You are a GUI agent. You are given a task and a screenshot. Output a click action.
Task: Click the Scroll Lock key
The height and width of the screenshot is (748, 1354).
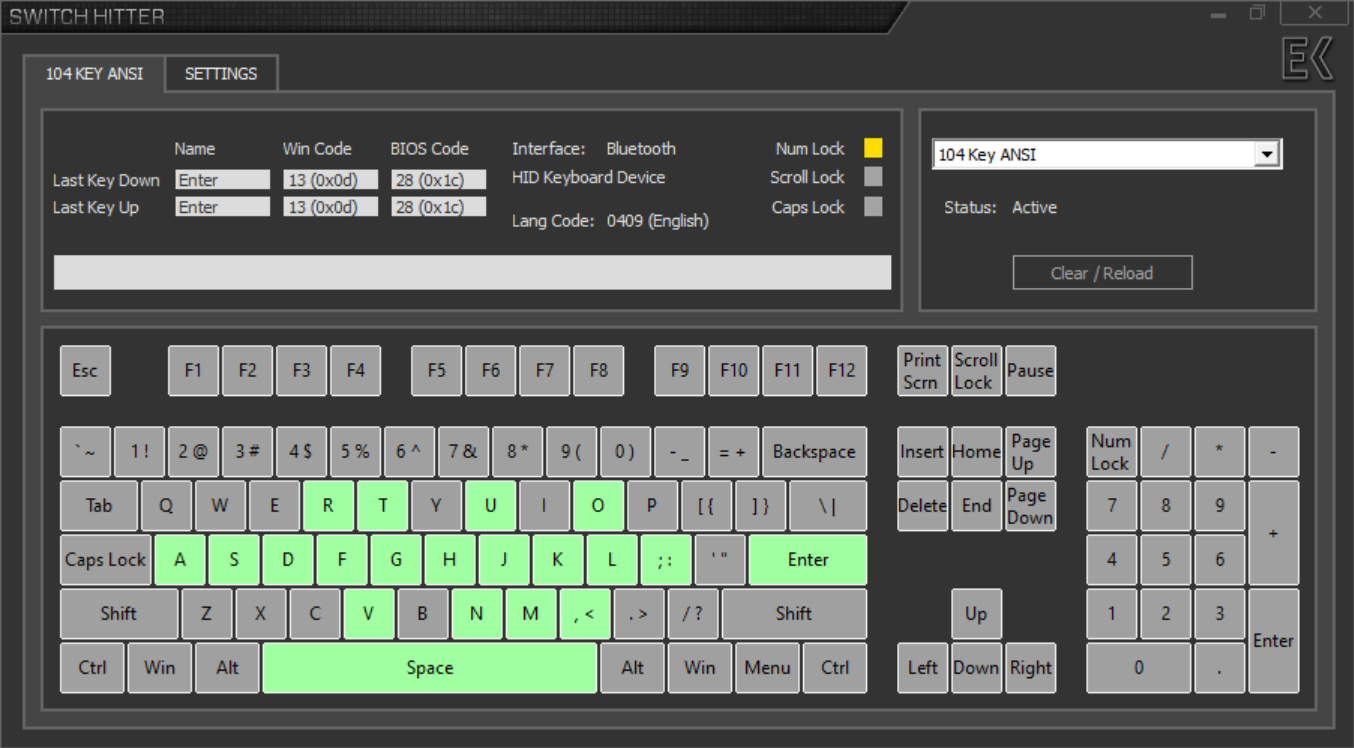point(976,371)
